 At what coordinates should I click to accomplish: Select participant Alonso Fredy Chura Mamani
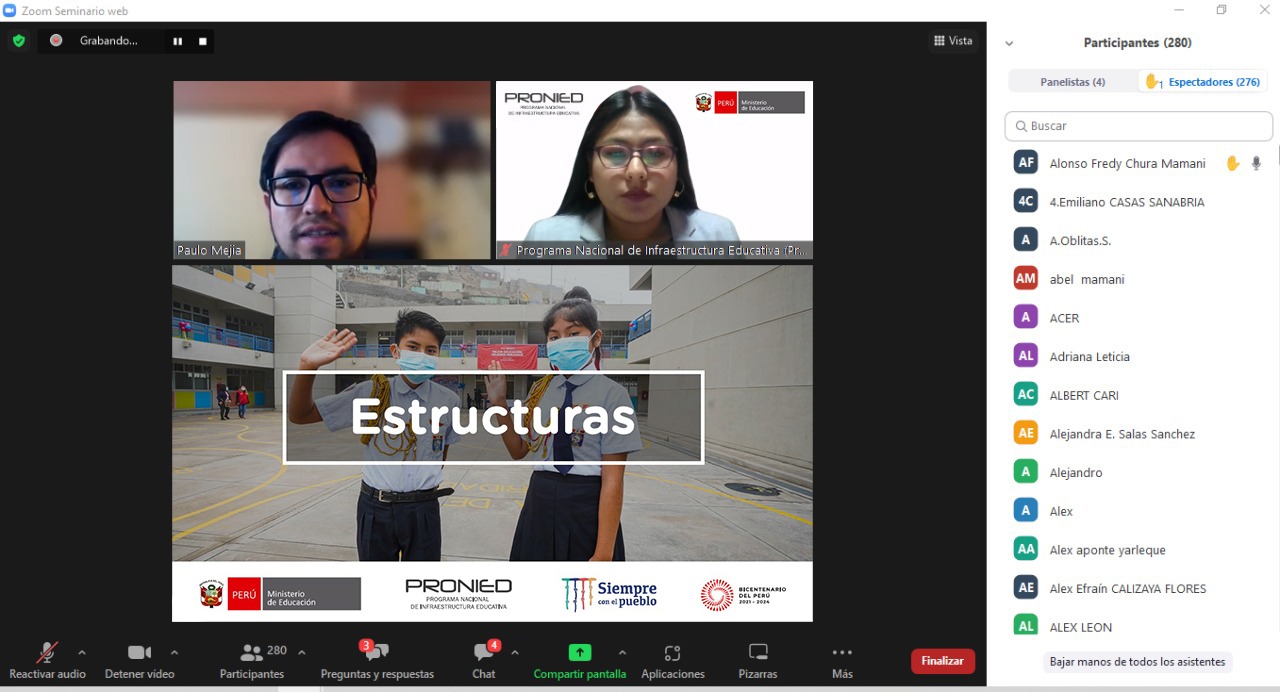1139,163
